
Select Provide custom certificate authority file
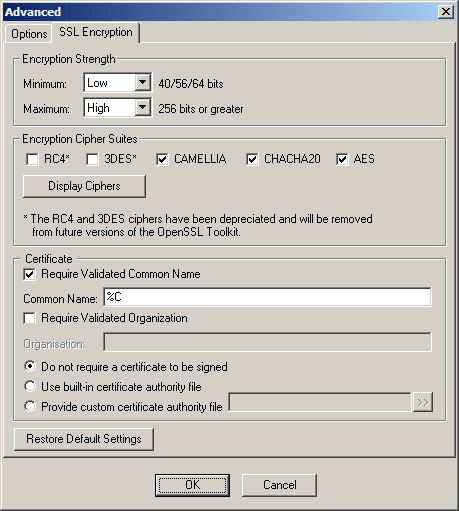pos(30,406)
